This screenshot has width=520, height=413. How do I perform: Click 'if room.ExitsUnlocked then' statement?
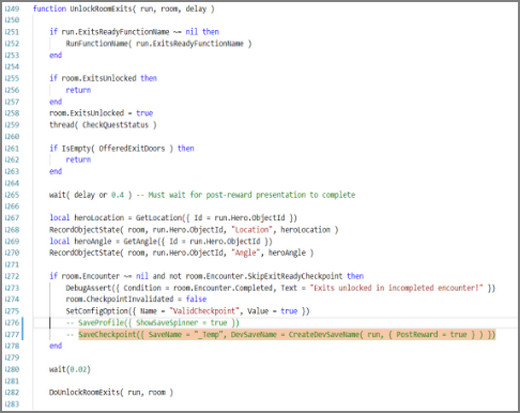[103, 78]
